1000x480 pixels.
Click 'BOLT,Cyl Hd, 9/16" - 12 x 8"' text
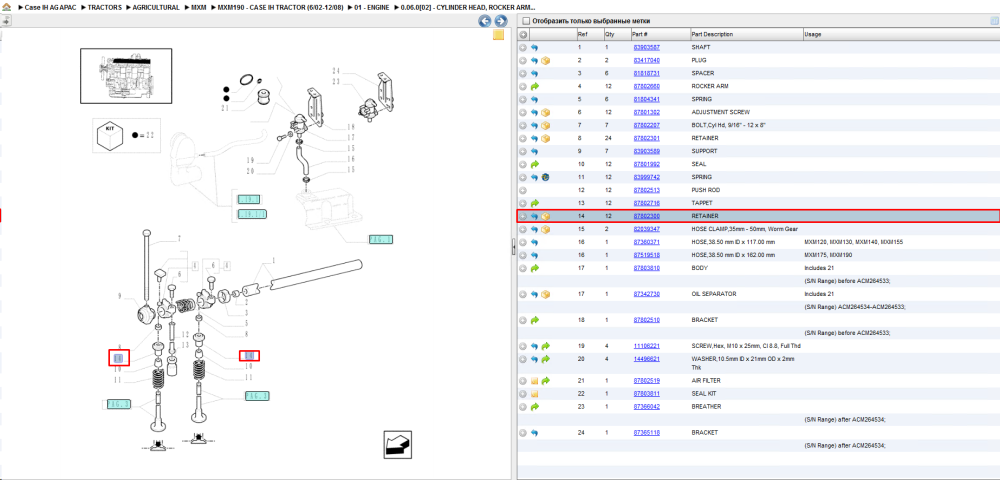728,125
